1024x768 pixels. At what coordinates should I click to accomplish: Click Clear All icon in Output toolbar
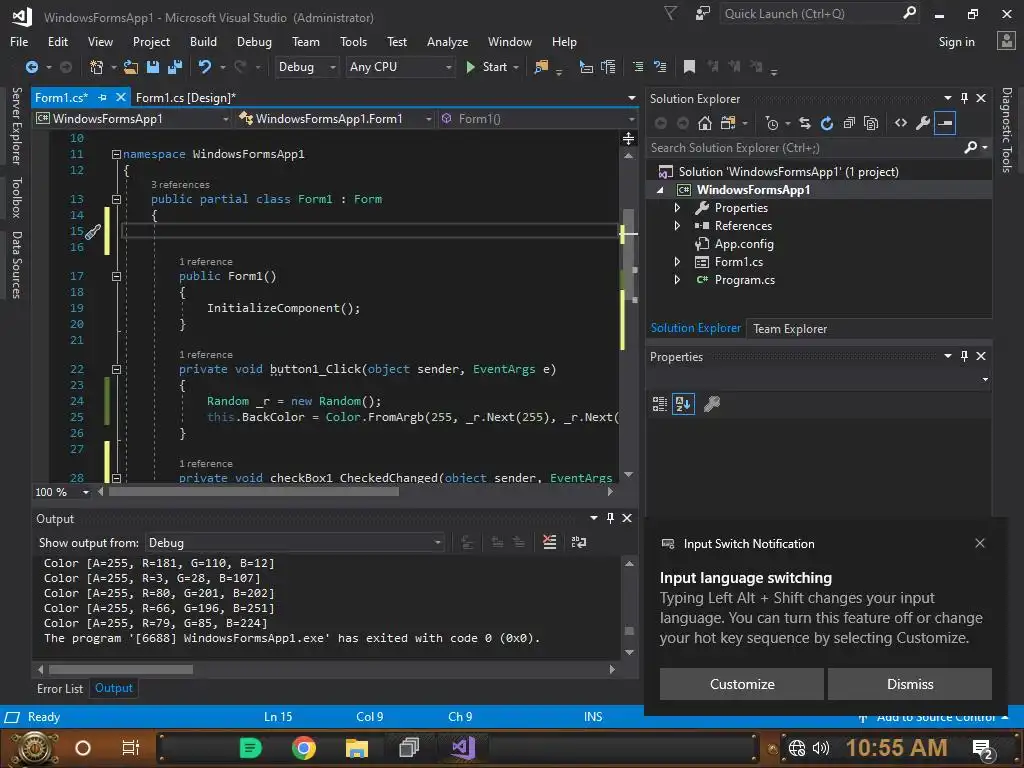point(550,542)
